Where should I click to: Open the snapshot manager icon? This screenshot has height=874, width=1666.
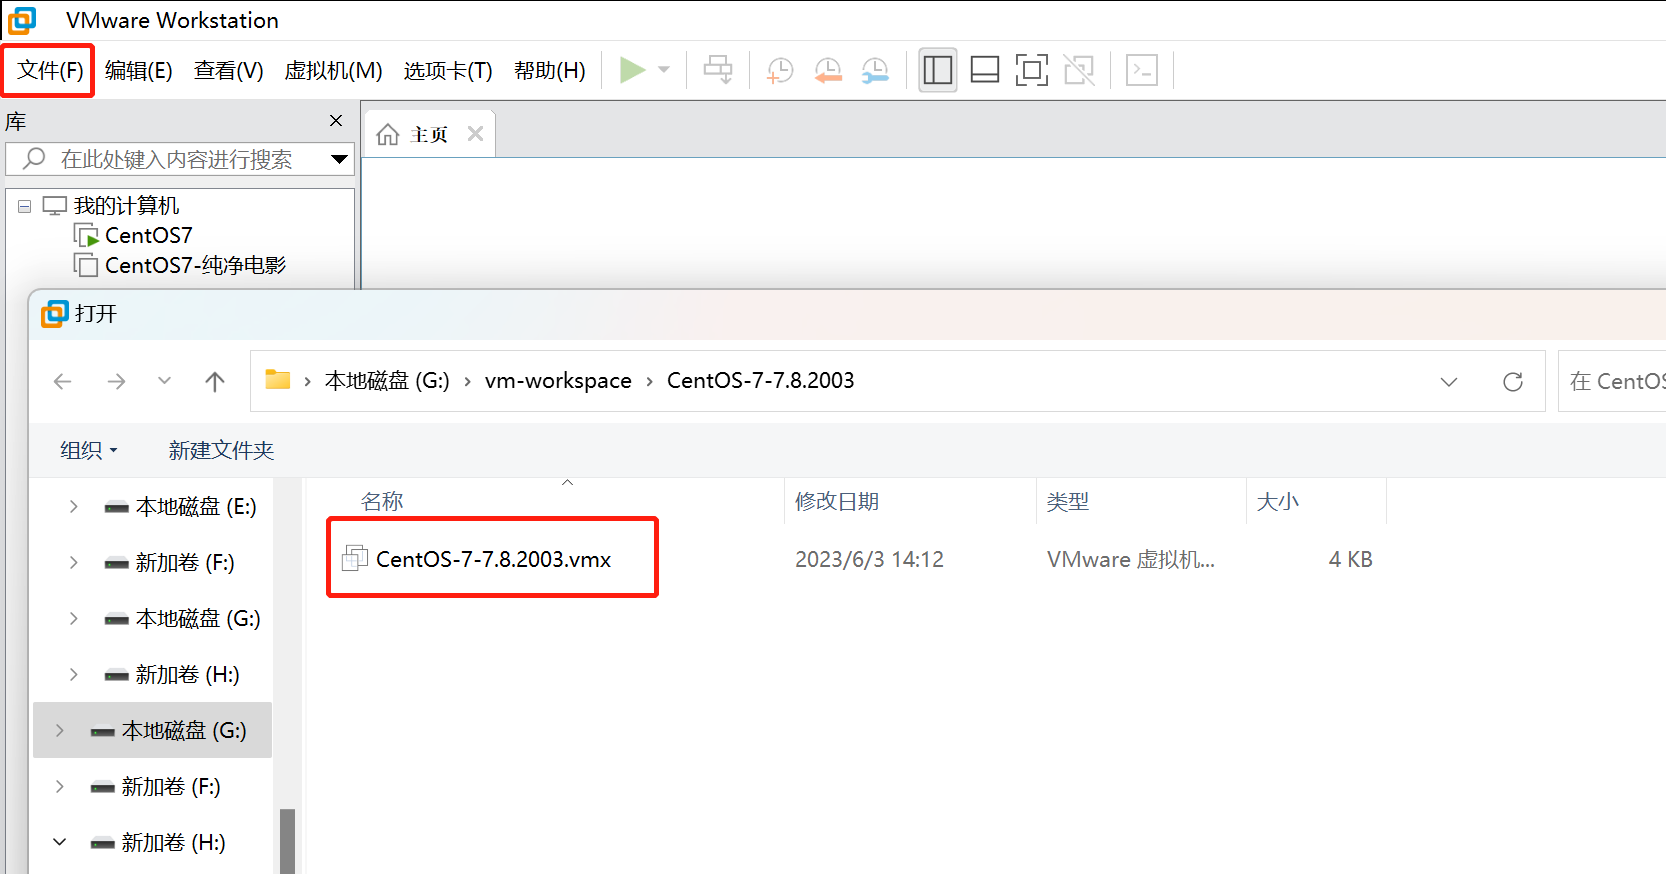(875, 70)
